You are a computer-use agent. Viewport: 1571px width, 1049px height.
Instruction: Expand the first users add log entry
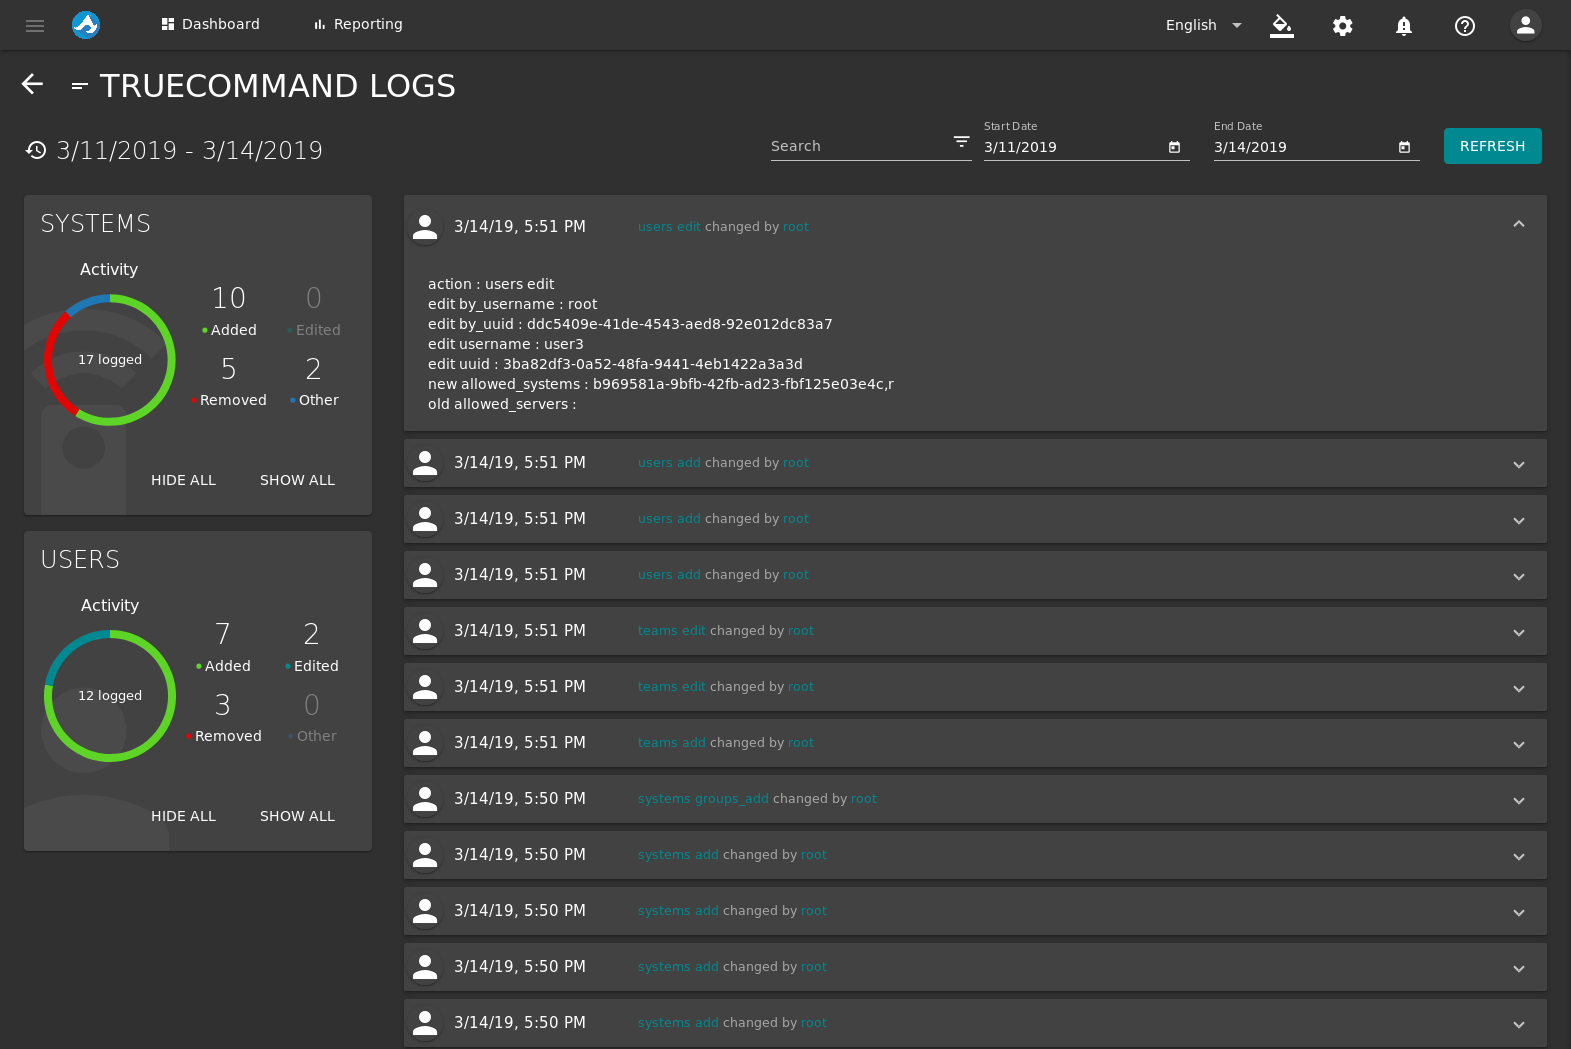pos(1519,464)
